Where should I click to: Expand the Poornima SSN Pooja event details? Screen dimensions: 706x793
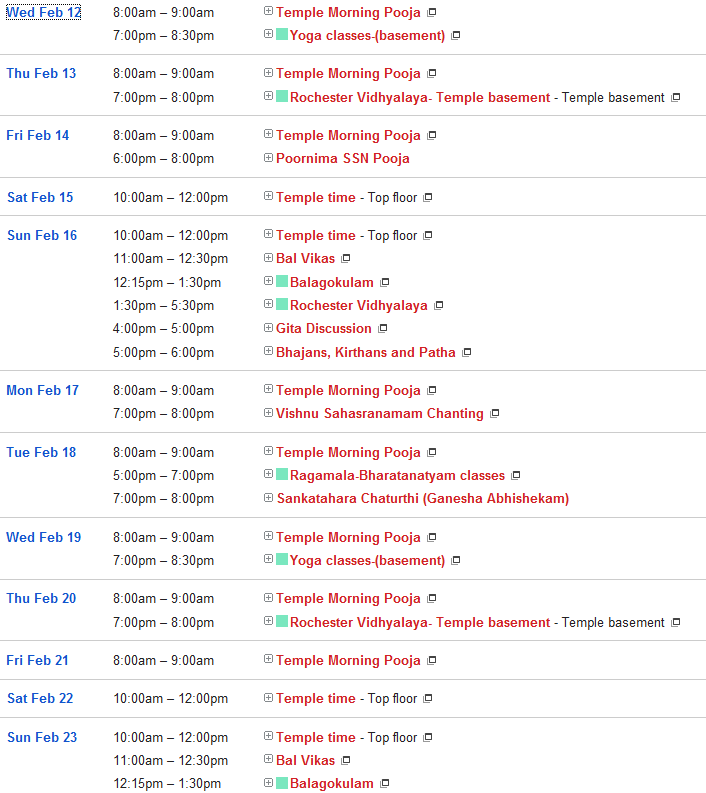268,158
